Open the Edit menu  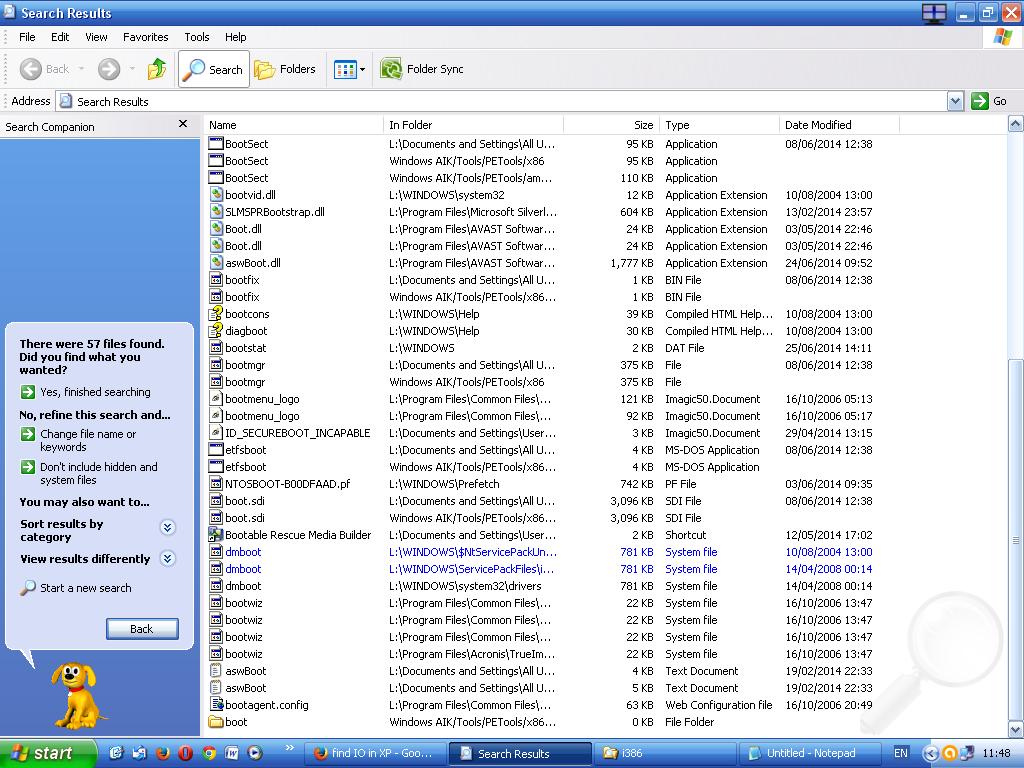(60, 37)
